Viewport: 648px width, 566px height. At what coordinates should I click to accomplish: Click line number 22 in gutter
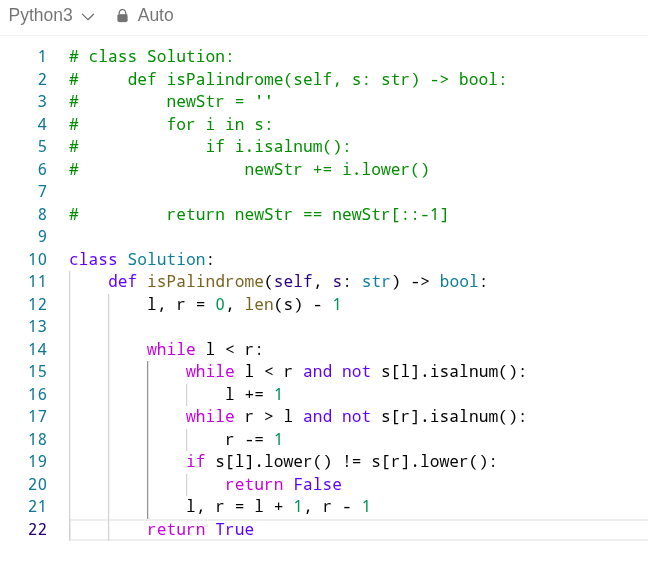[x=37, y=530]
